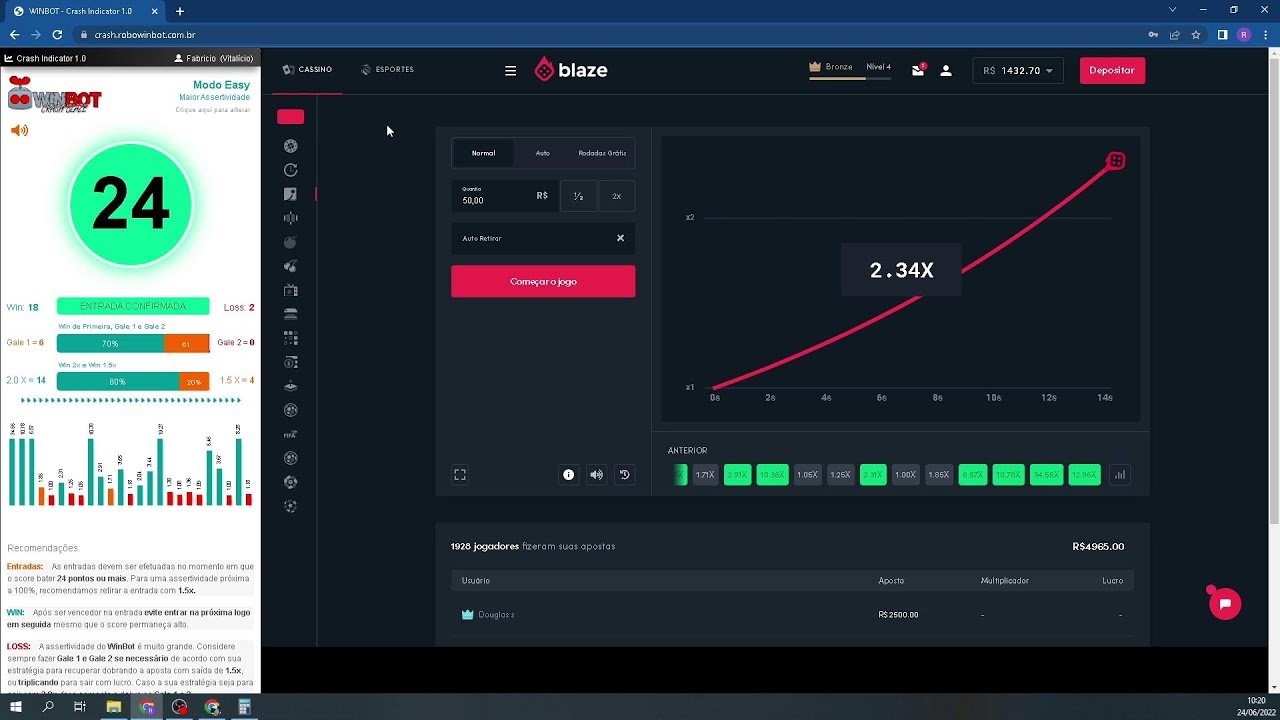The height and width of the screenshot is (720, 1280).
Task: Open the live support chat bubble
Action: coord(1225,604)
